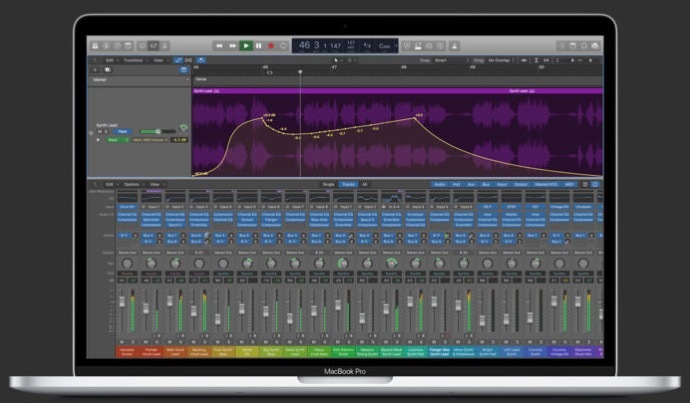690x403 pixels.
Task: Toggle the Aux channel filter button
Action: click(471, 184)
